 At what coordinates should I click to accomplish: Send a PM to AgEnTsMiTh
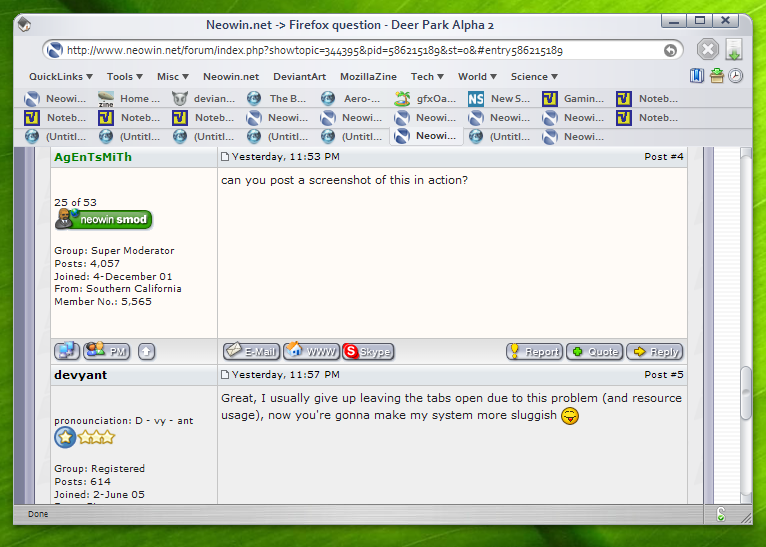[x=106, y=351]
